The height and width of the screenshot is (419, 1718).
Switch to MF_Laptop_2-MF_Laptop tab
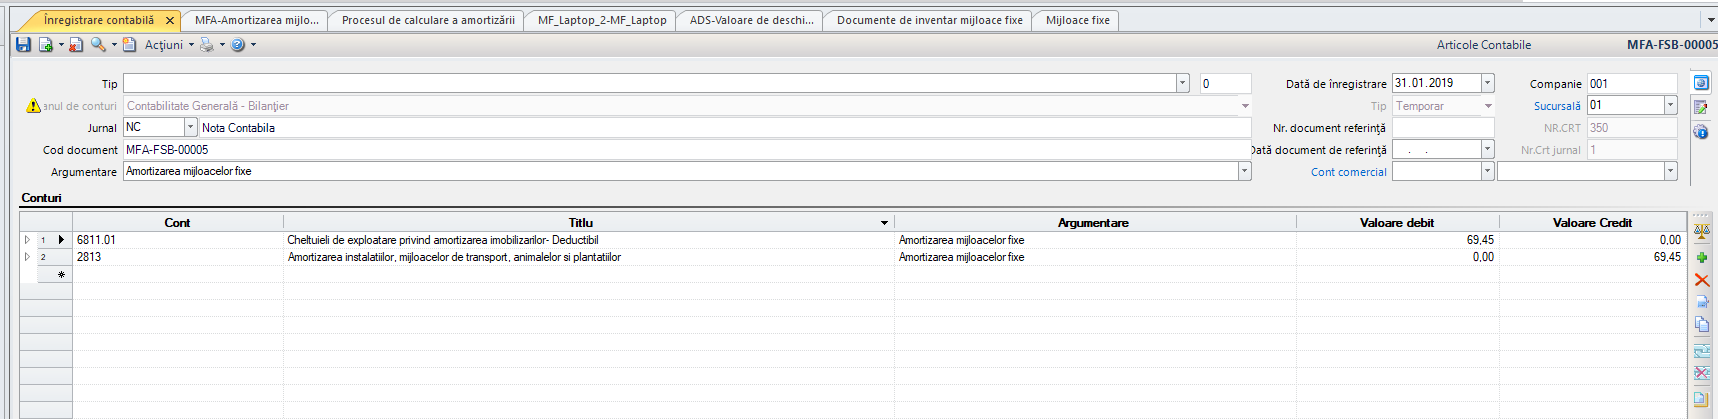[601, 20]
